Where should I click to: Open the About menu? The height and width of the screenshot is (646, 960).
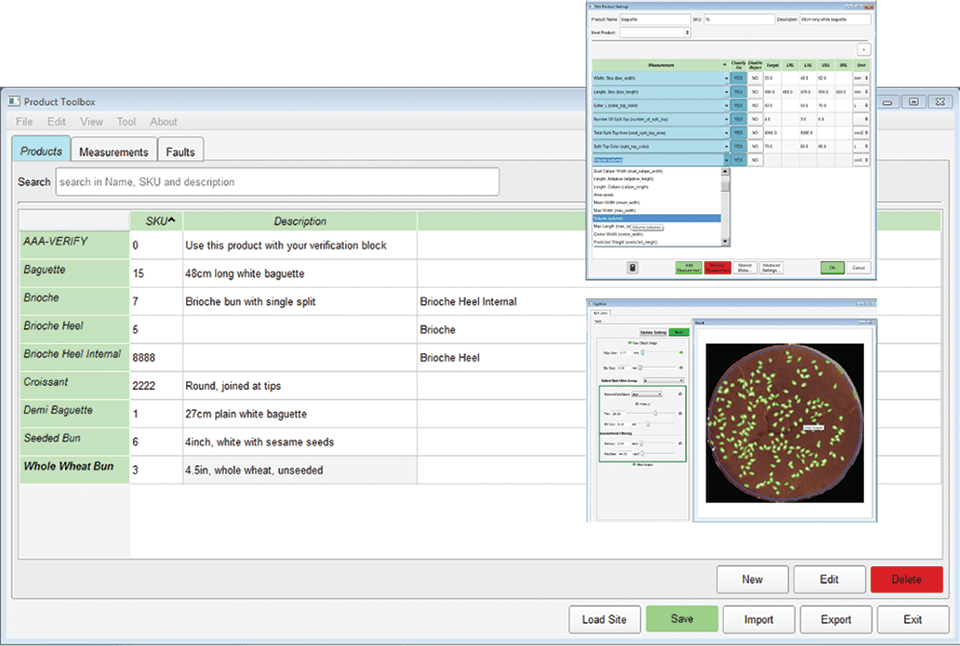point(163,121)
